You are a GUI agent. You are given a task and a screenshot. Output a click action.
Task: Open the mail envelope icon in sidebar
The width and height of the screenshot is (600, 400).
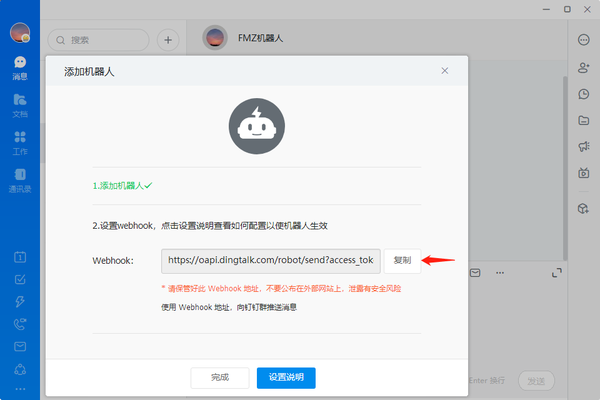coord(19,347)
